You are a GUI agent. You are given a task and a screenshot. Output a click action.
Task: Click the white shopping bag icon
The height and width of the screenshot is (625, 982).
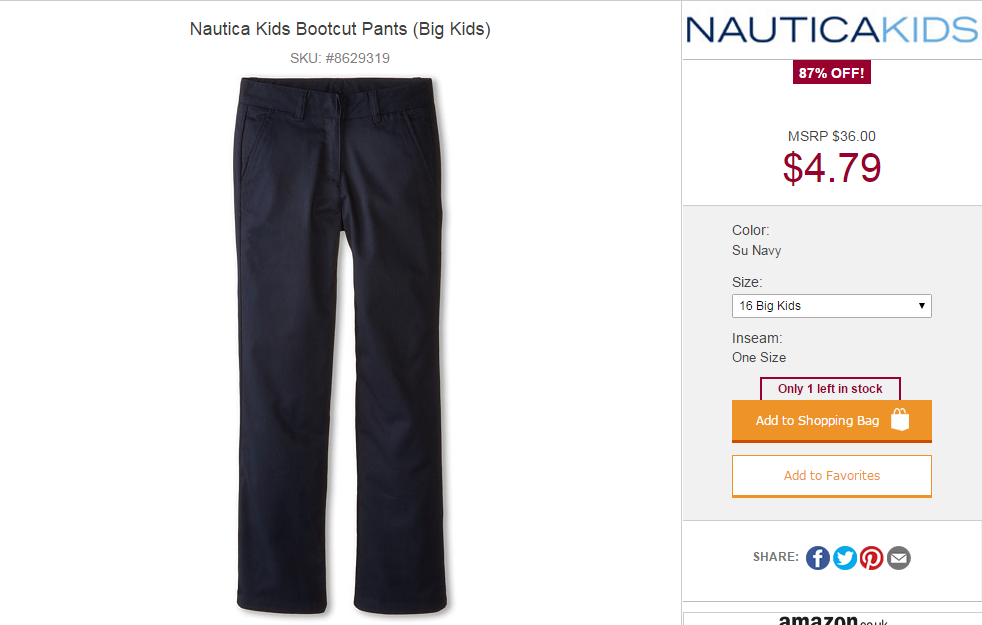pyautogui.click(x=900, y=420)
